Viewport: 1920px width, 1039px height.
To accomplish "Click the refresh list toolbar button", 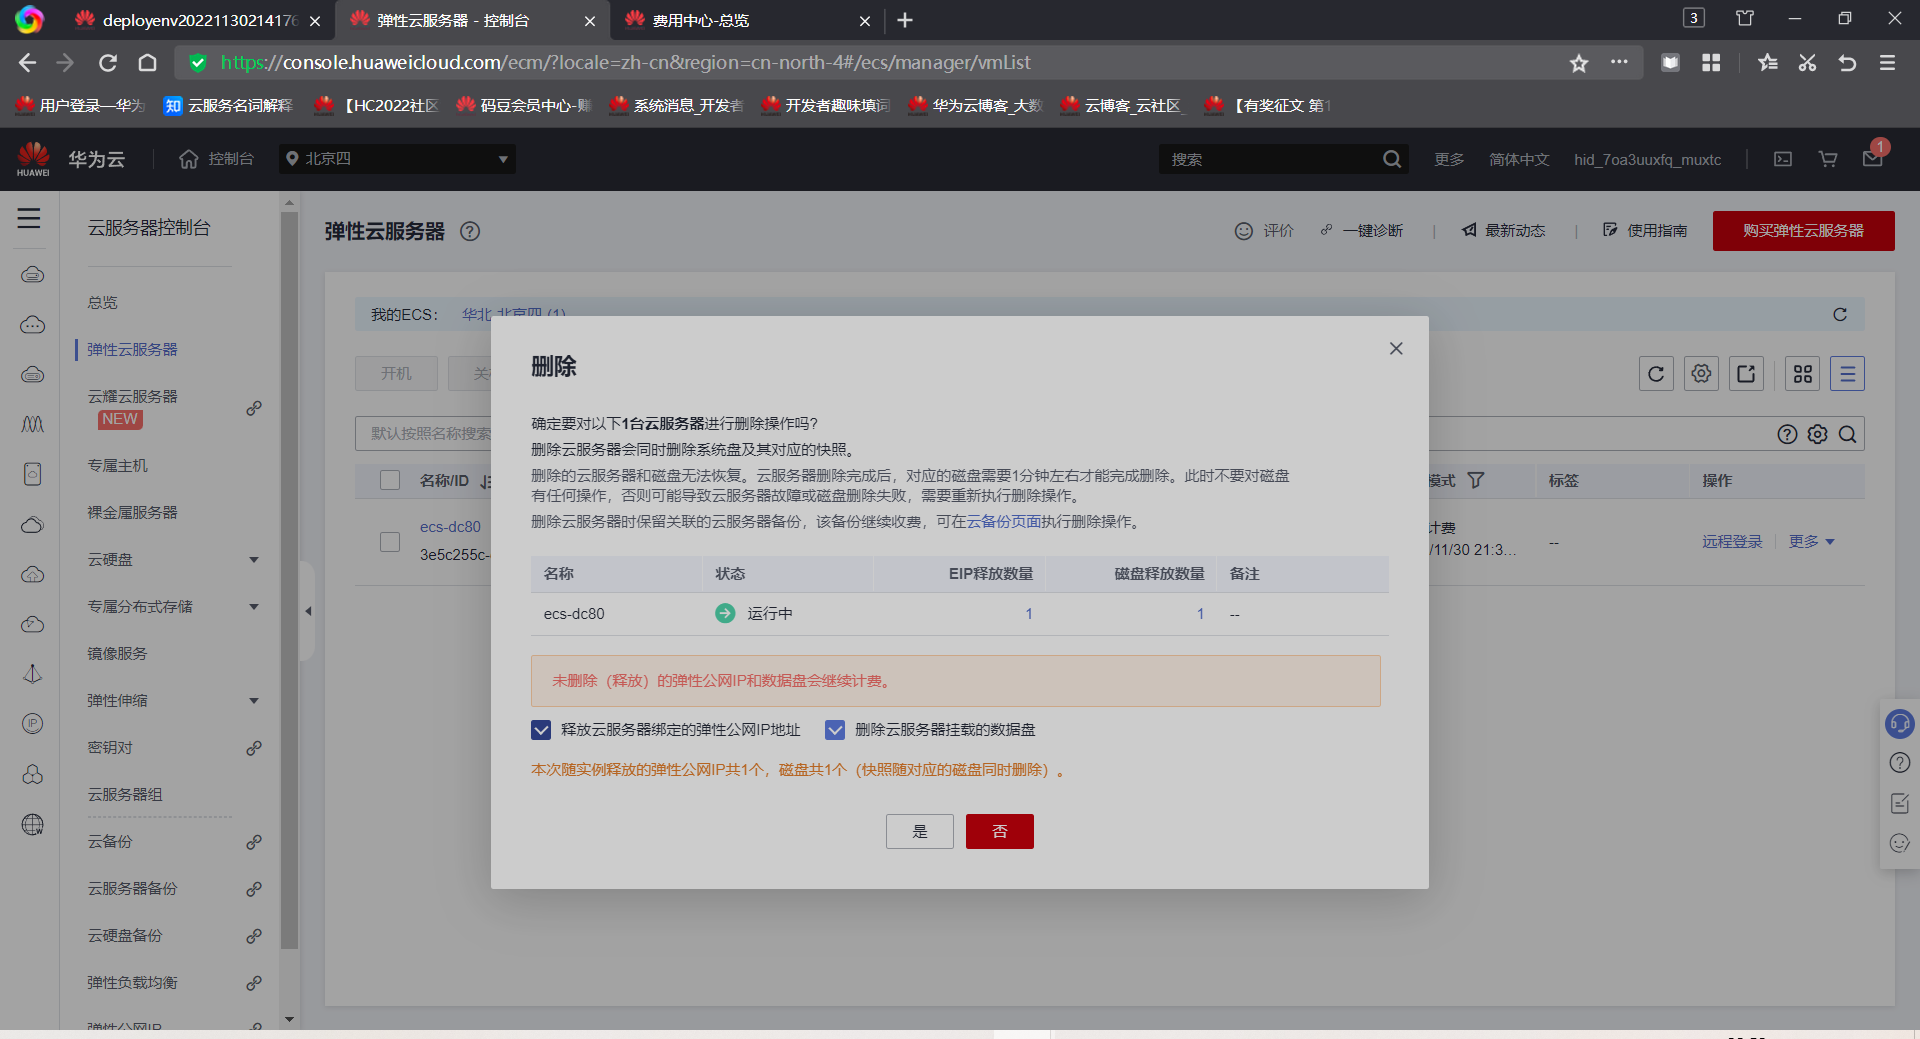I will pyautogui.click(x=1656, y=374).
